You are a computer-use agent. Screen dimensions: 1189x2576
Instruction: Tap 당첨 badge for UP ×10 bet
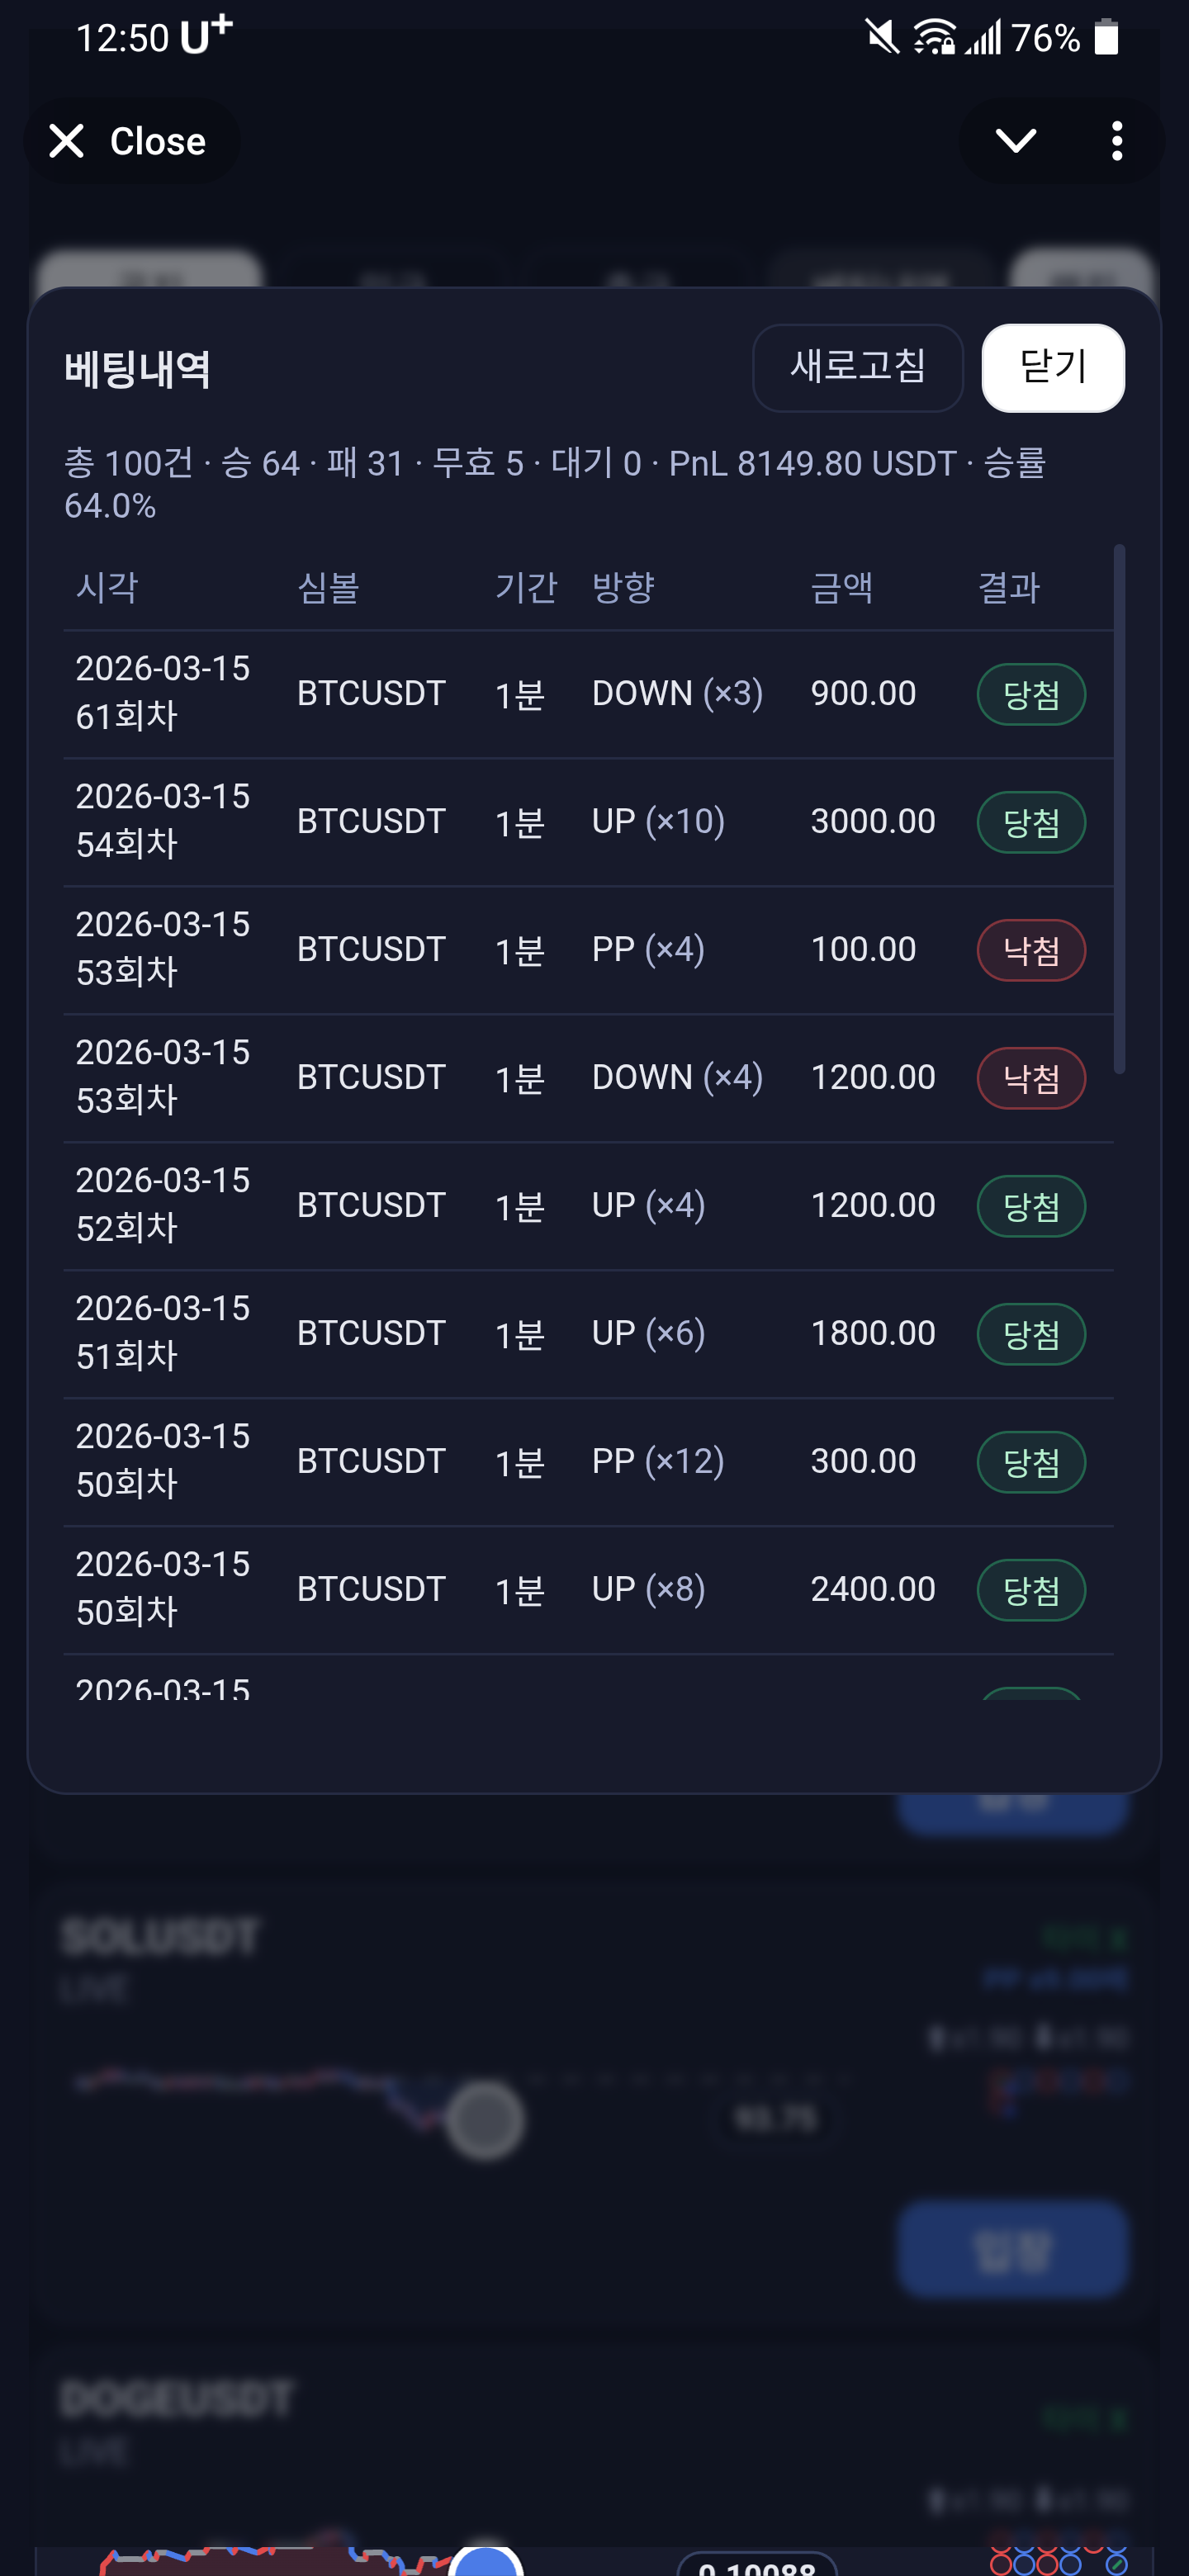pos(1030,823)
